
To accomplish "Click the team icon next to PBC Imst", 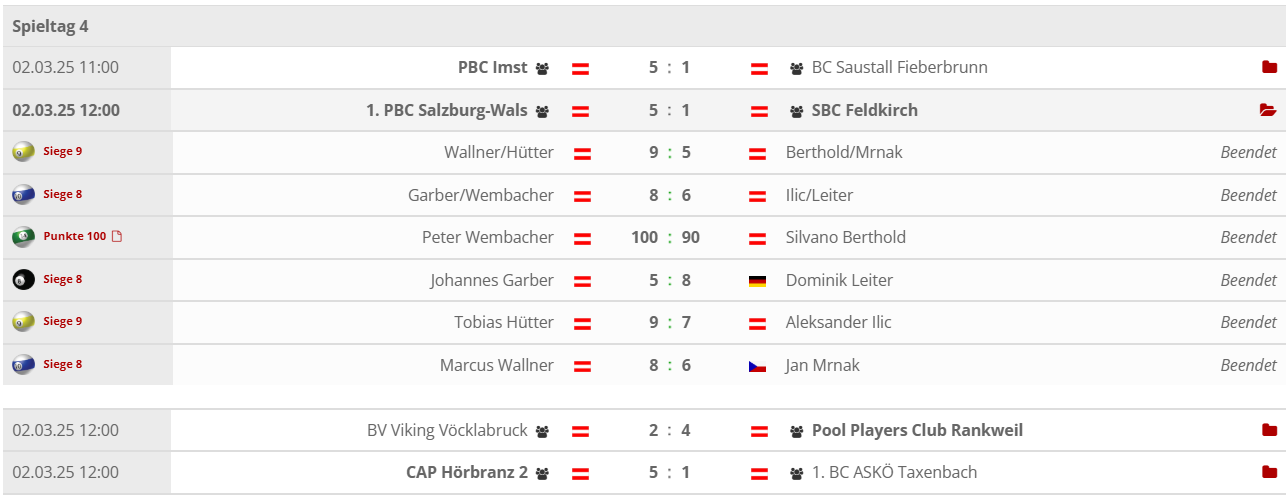I will tap(542, 69).
